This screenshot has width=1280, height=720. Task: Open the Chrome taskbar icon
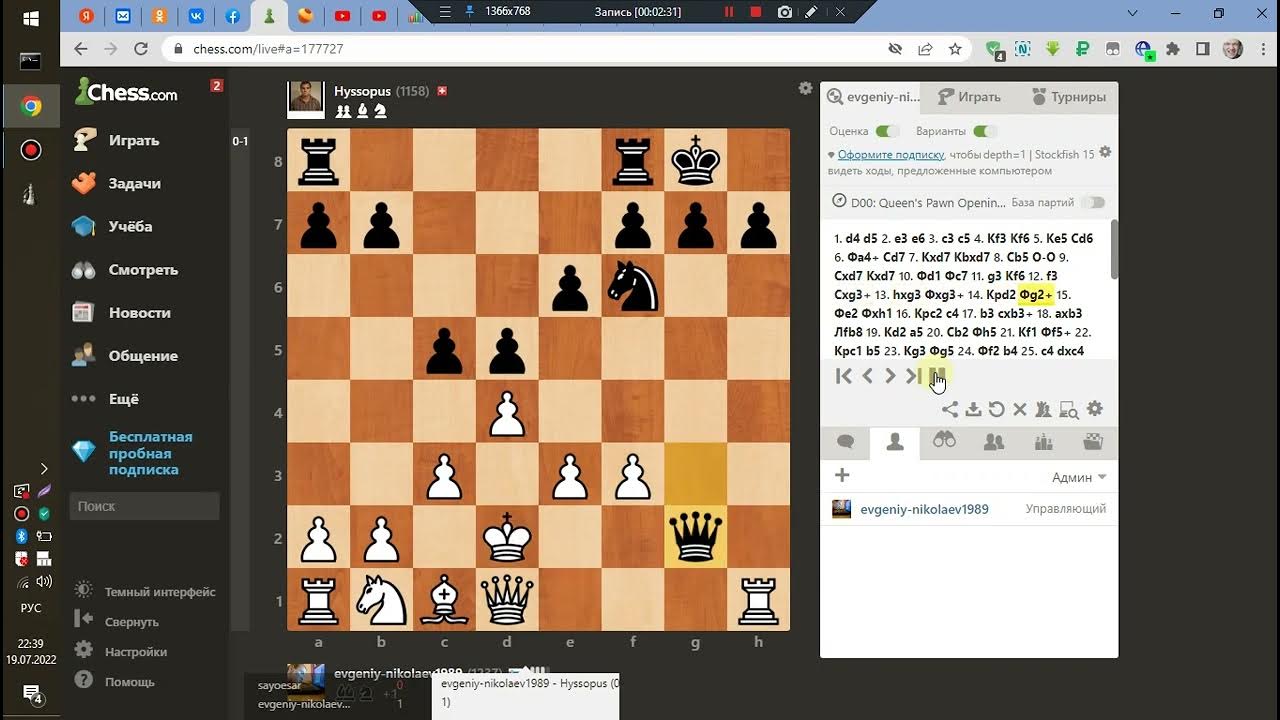[x=31, y=106]
